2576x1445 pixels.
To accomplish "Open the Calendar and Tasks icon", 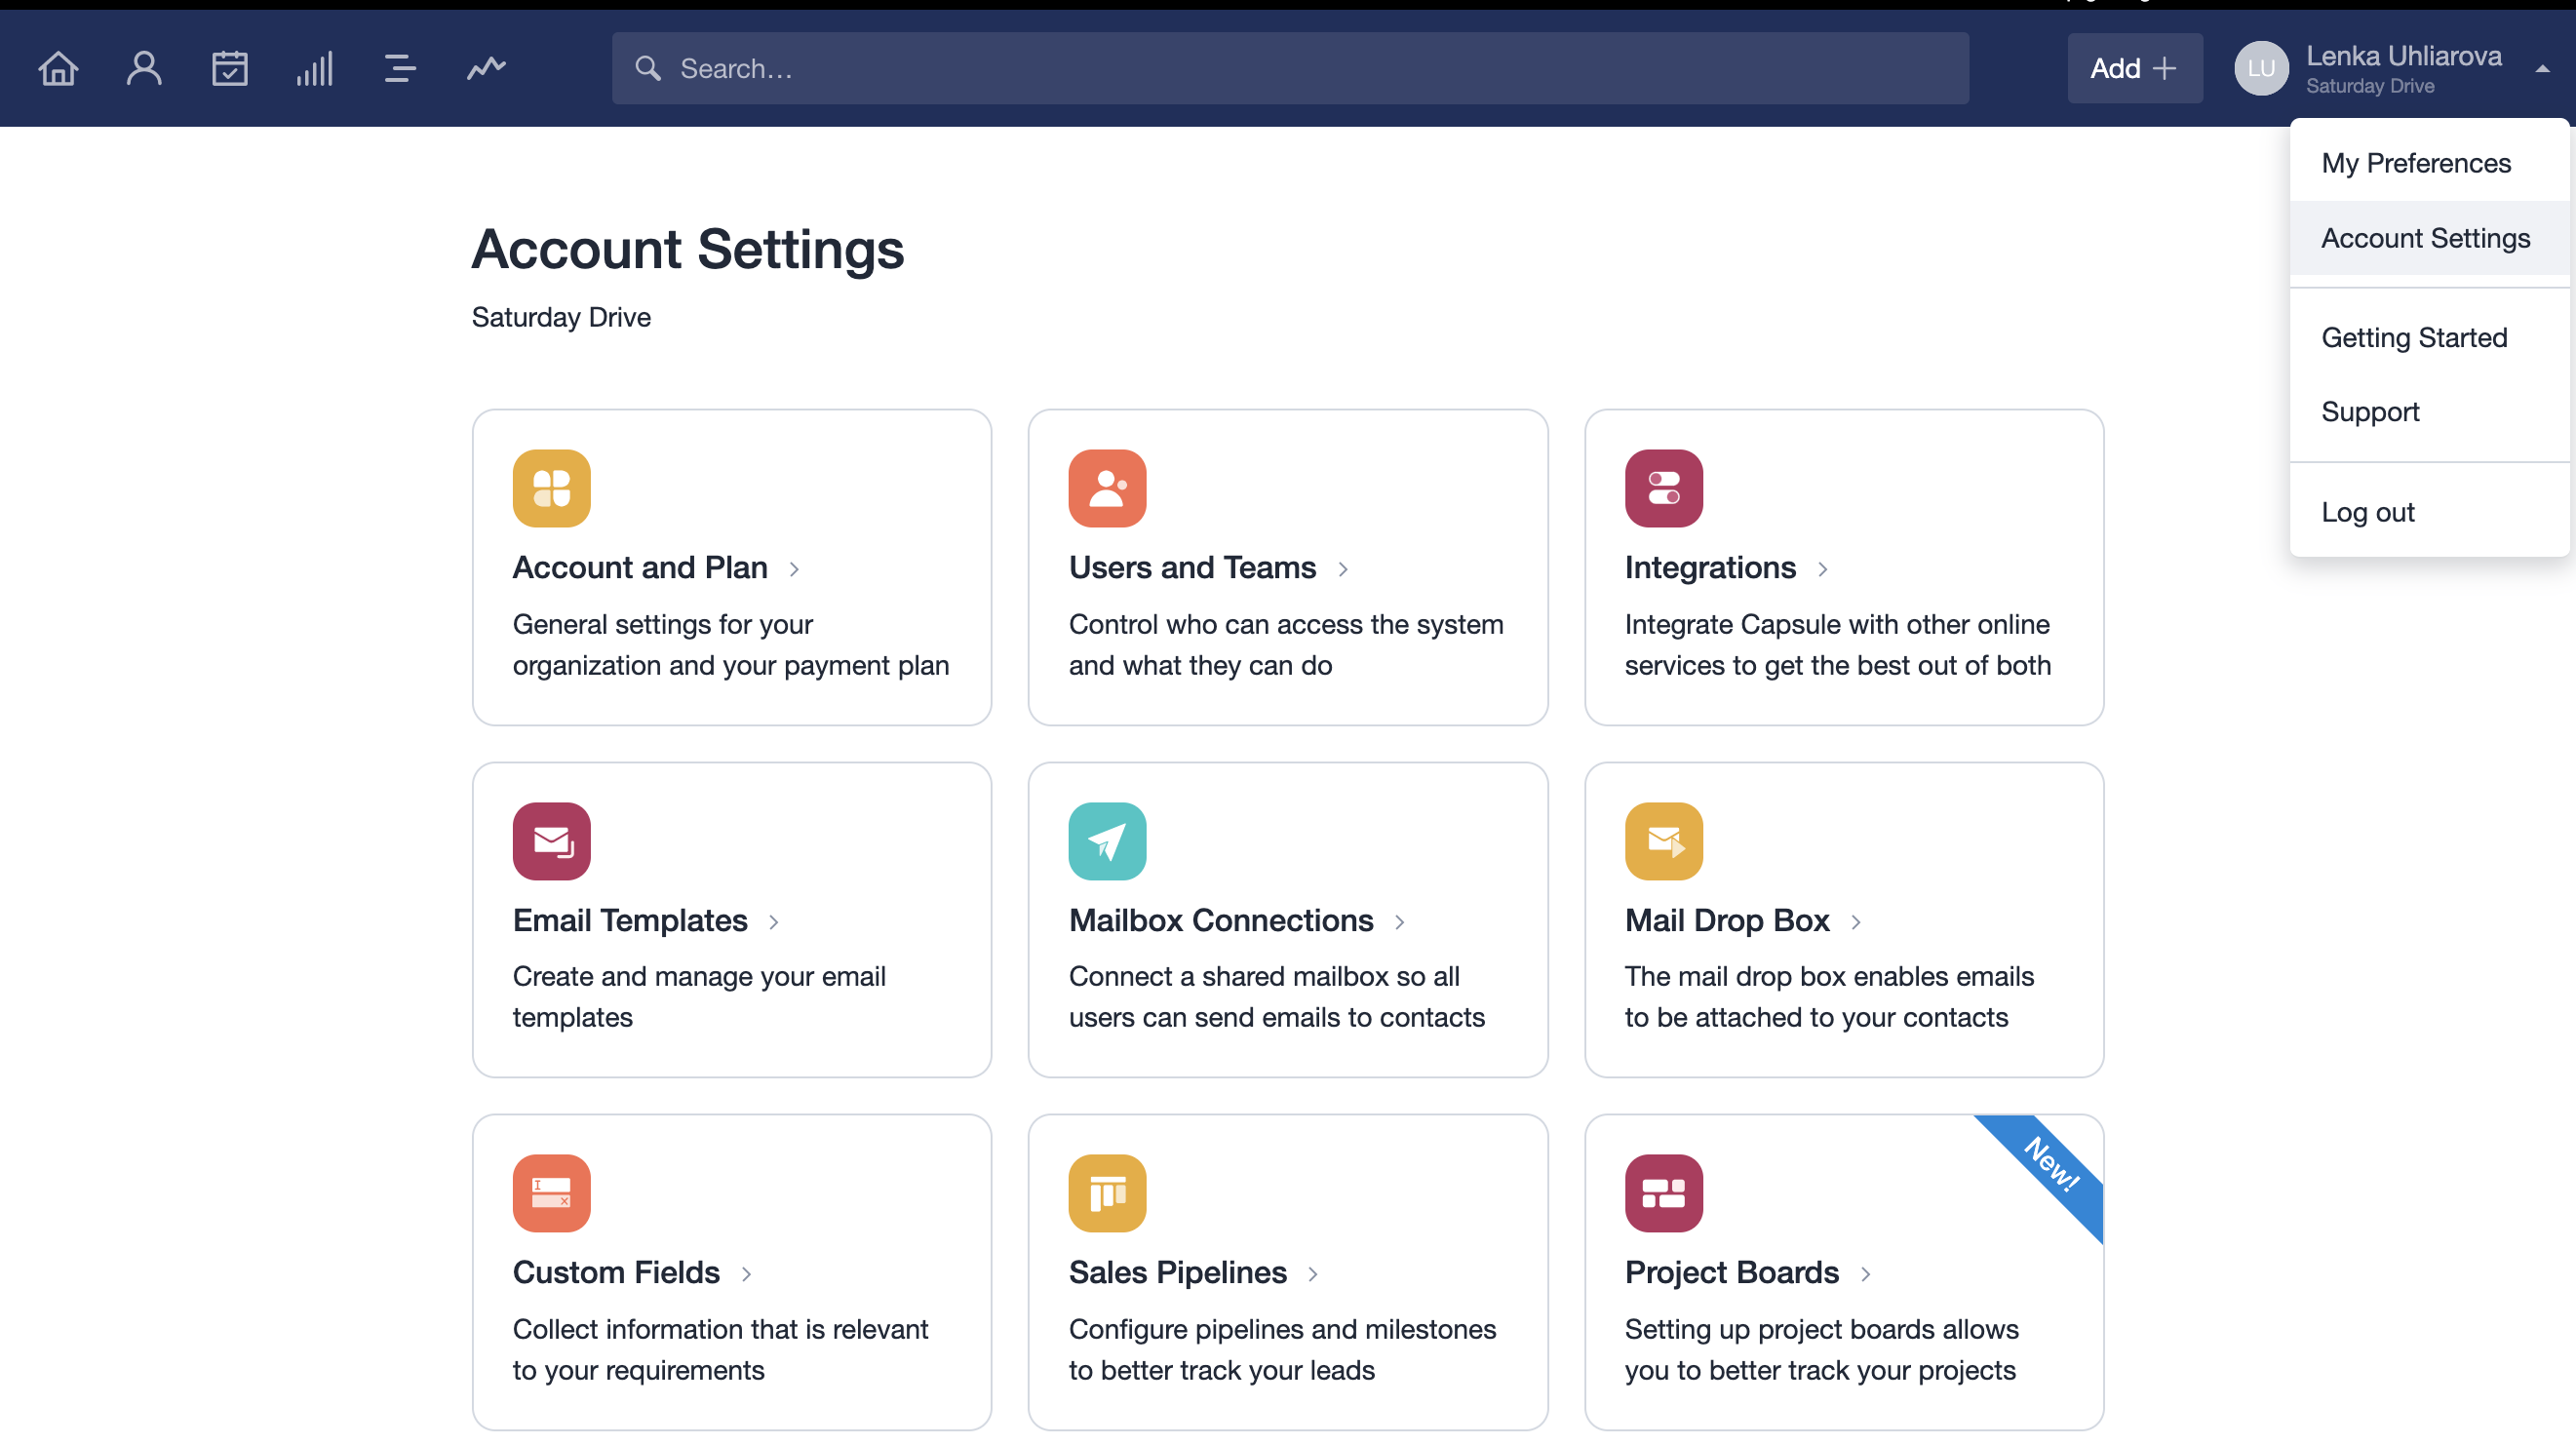I will click(229, 68).
